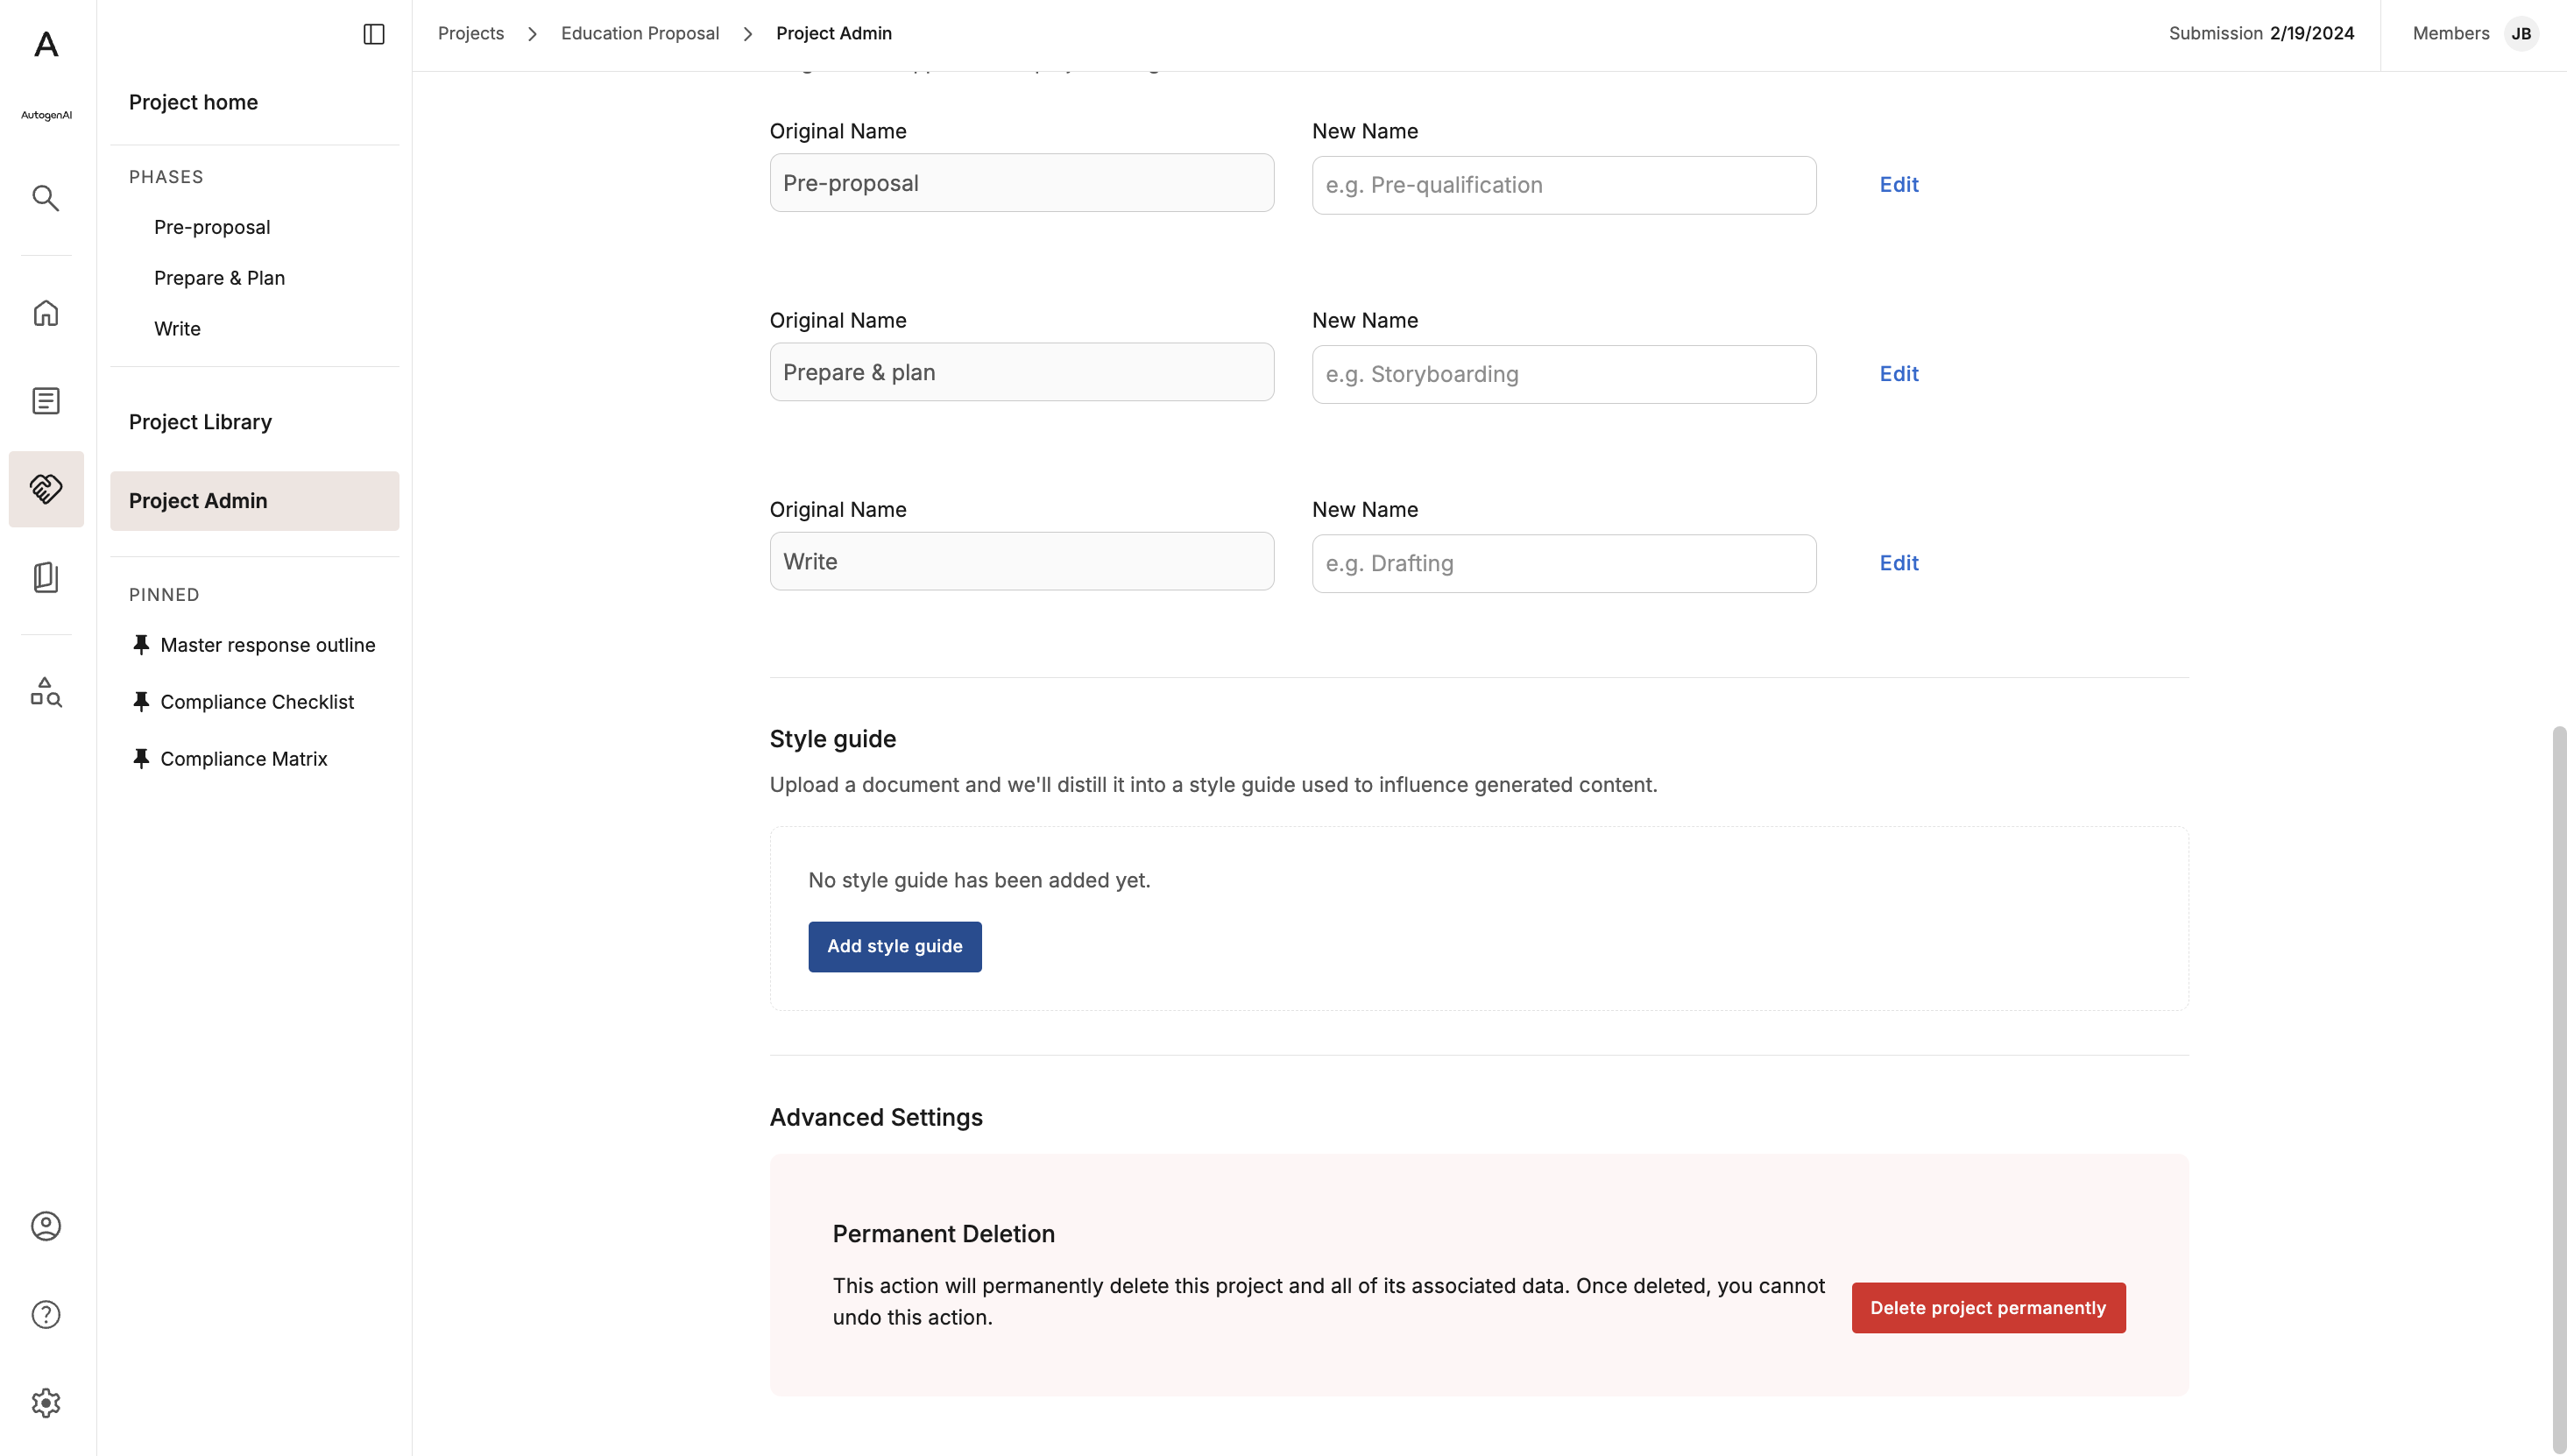This screenshot has height=1456, width=2567.
Task: Go to home icon in left rail
Action: pyautogui.click(x=46, y=313)
